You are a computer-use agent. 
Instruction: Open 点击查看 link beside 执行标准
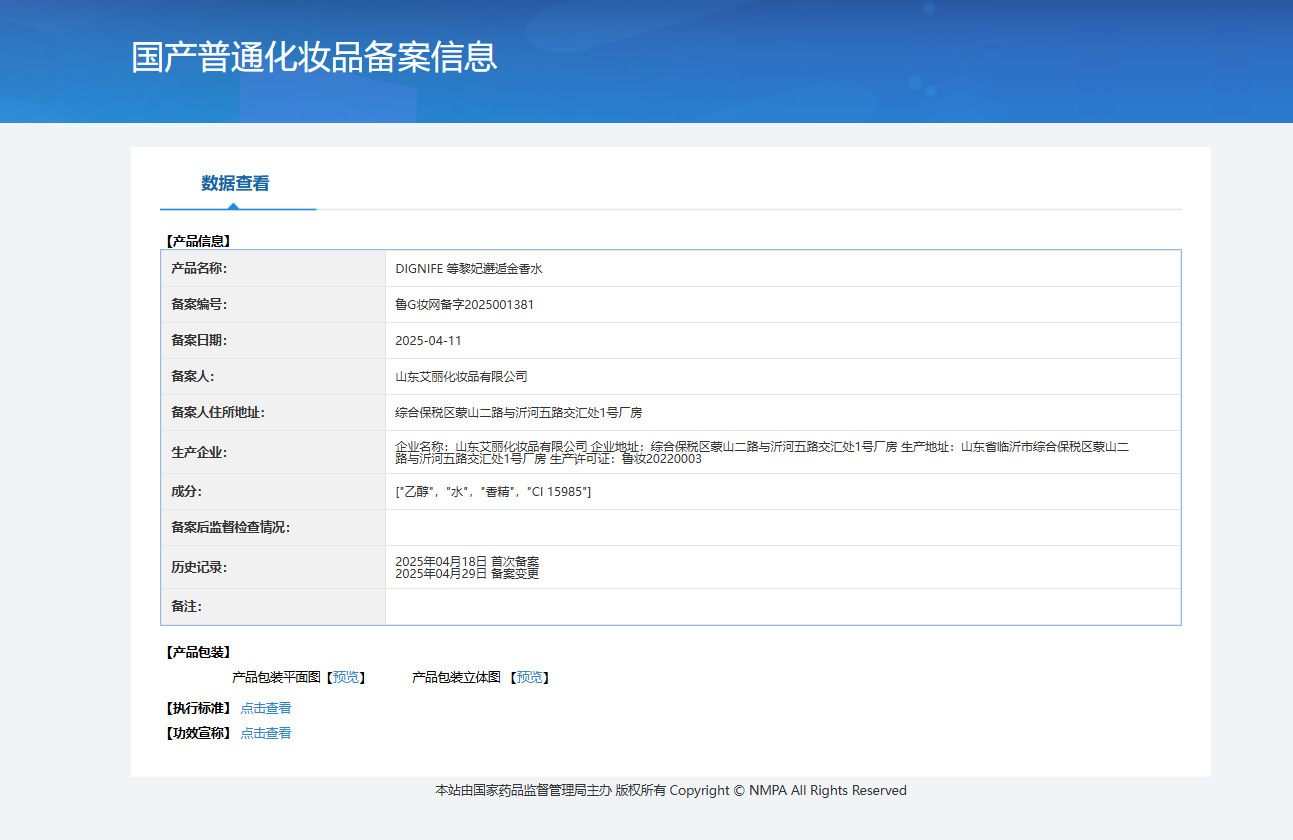click(266, 708)
